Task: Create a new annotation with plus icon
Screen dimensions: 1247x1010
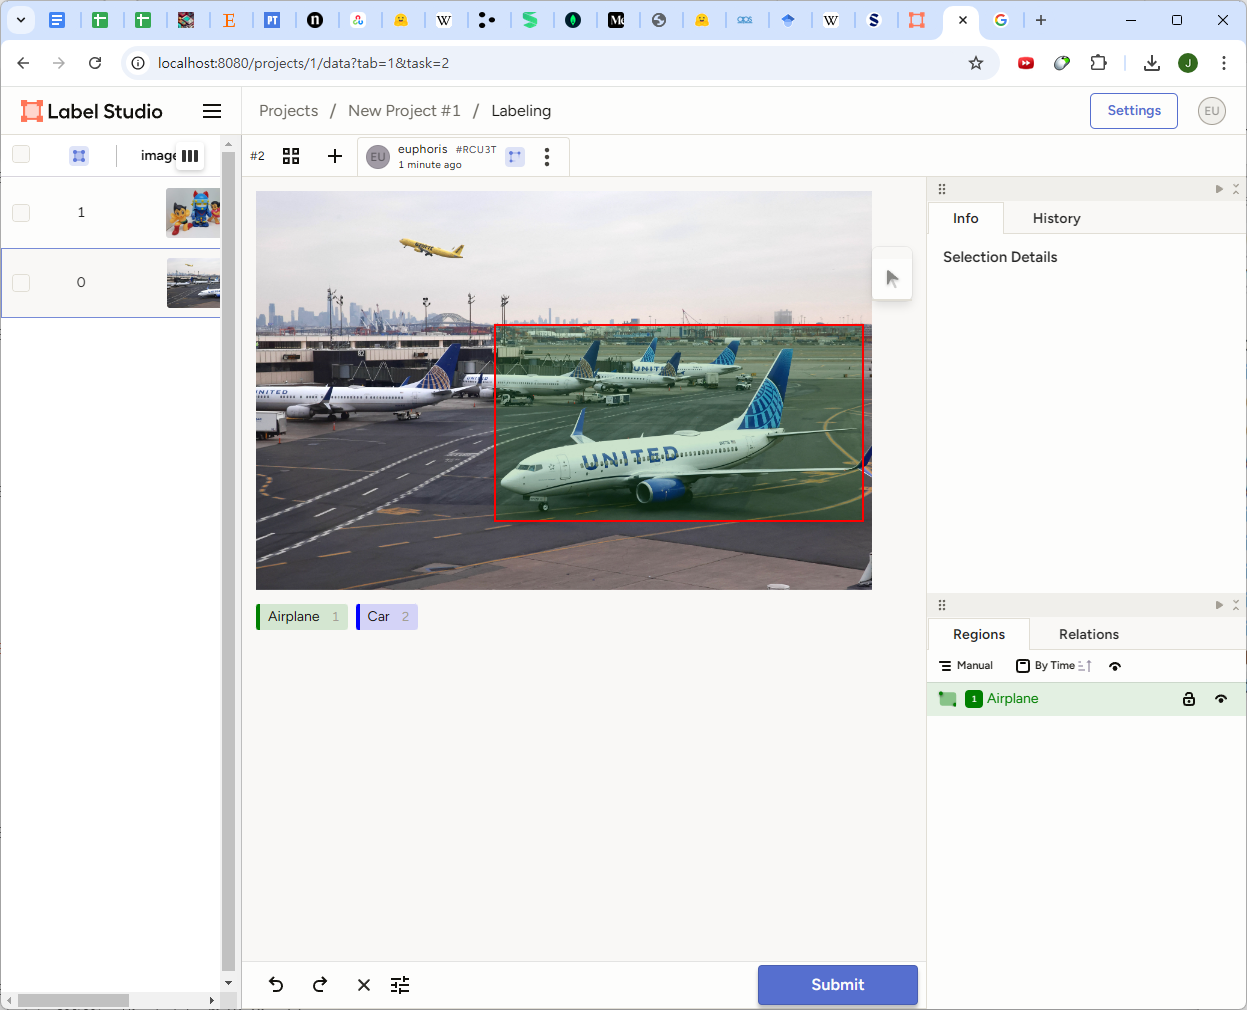Action: pos(335,156)
